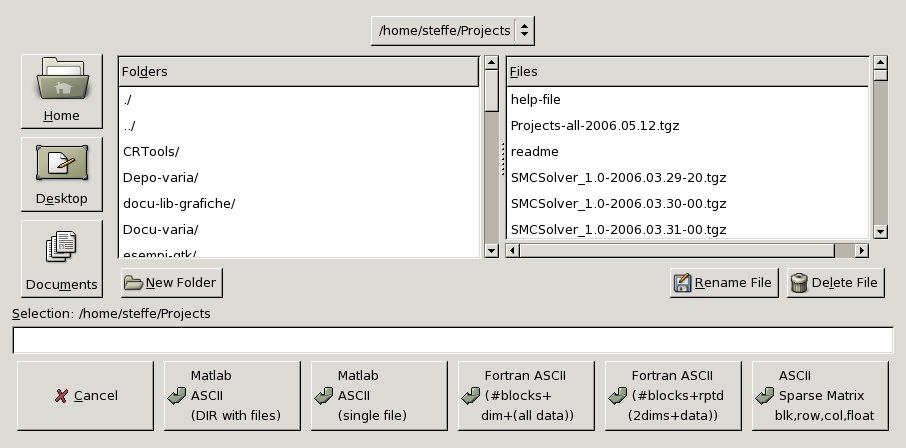Select Fortran ASCII #blocks+dim+(all data) format
Screen dimensions: 906x448
pos(525,396)
